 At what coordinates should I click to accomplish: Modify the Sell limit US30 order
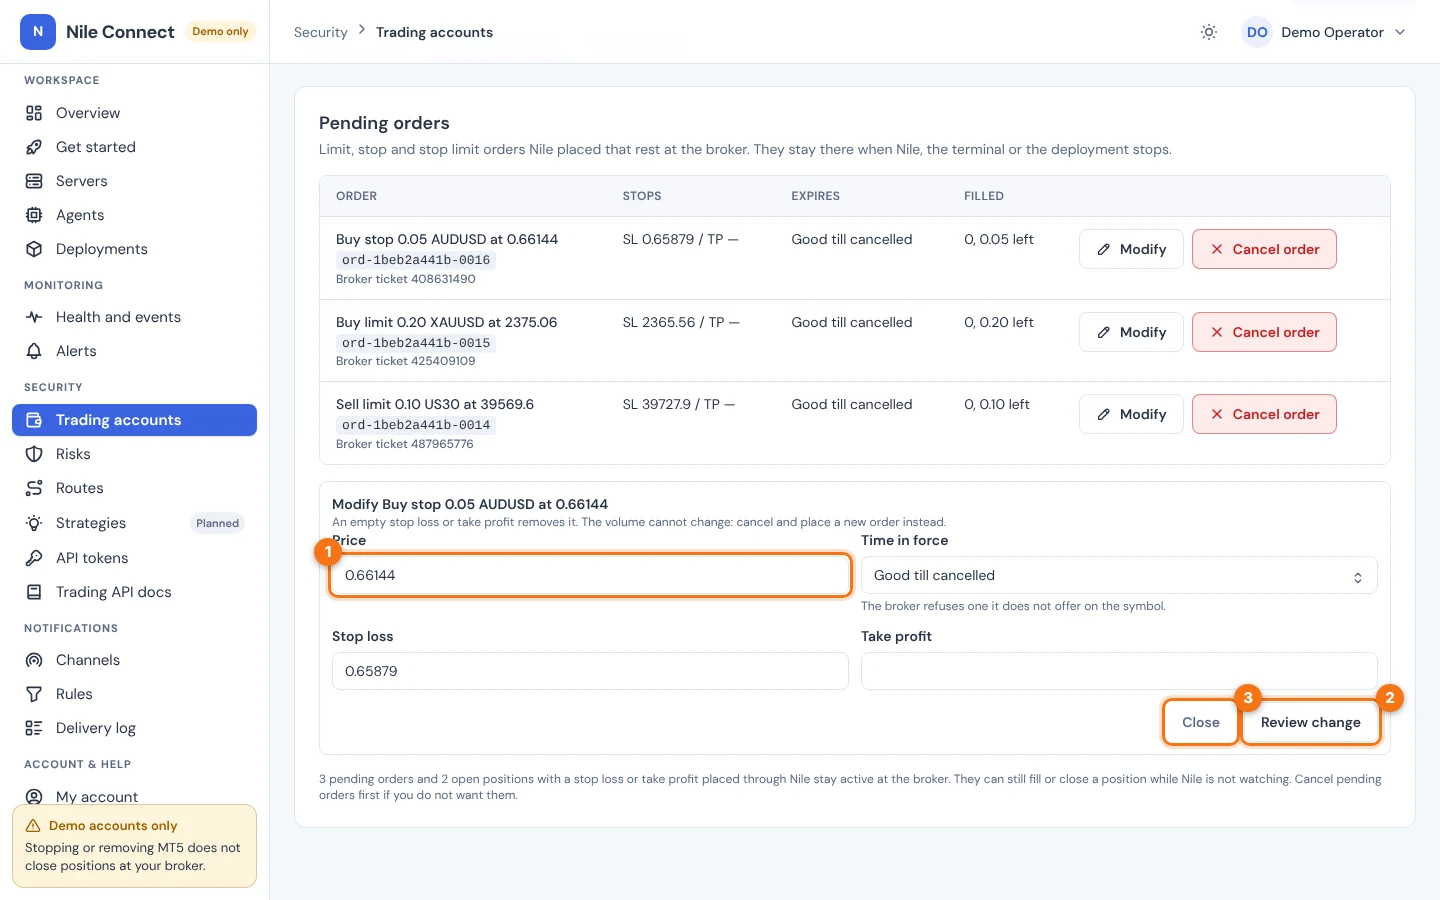(x=1131, y=414)
